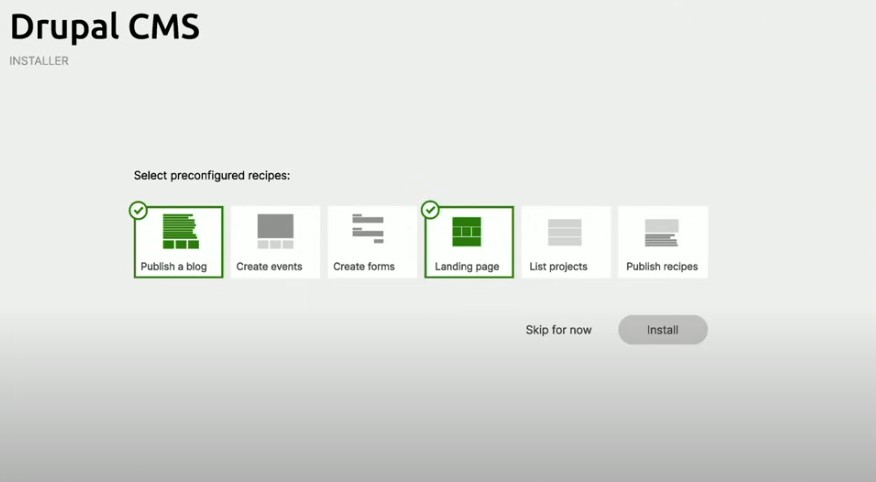This screenshot has height=482, width=876.
Task: Click the List projects label
Action: pos(559,267)
